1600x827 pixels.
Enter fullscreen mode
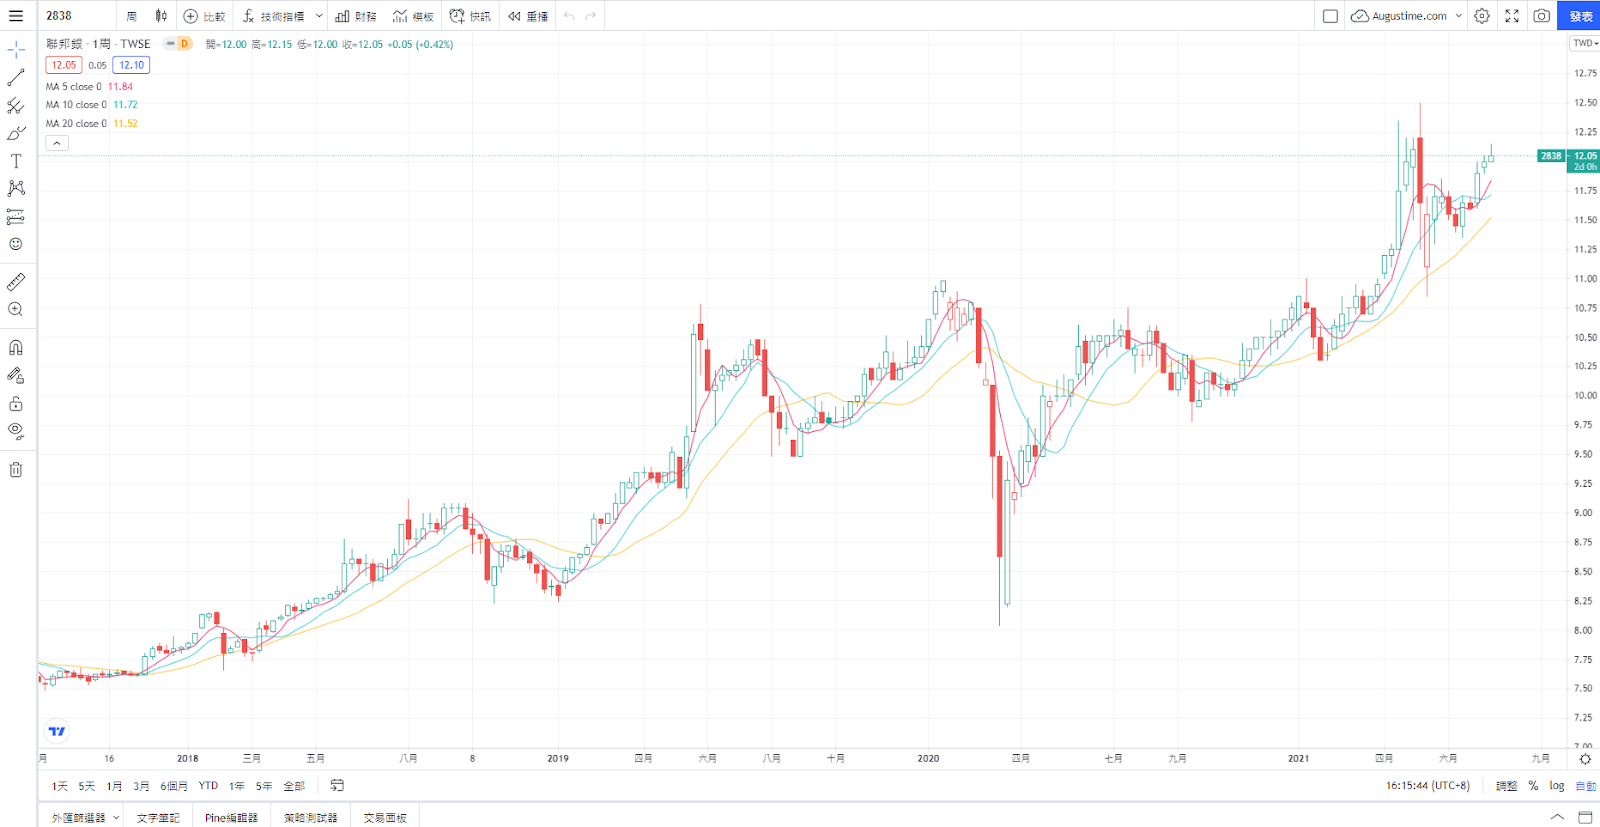click(1512, 16)
